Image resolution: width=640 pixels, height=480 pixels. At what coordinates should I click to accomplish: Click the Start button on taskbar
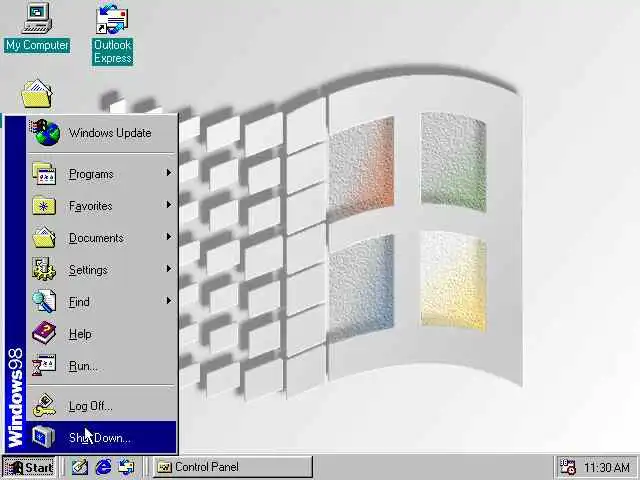29,467
